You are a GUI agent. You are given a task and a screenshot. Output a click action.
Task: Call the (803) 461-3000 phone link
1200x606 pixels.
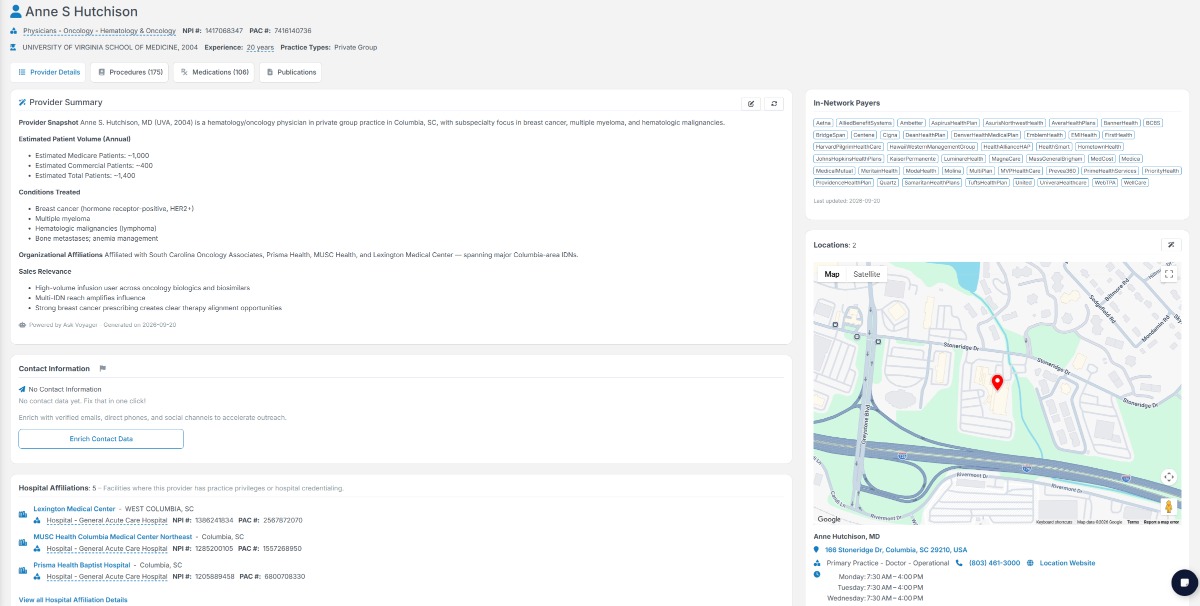pos(995,563)
